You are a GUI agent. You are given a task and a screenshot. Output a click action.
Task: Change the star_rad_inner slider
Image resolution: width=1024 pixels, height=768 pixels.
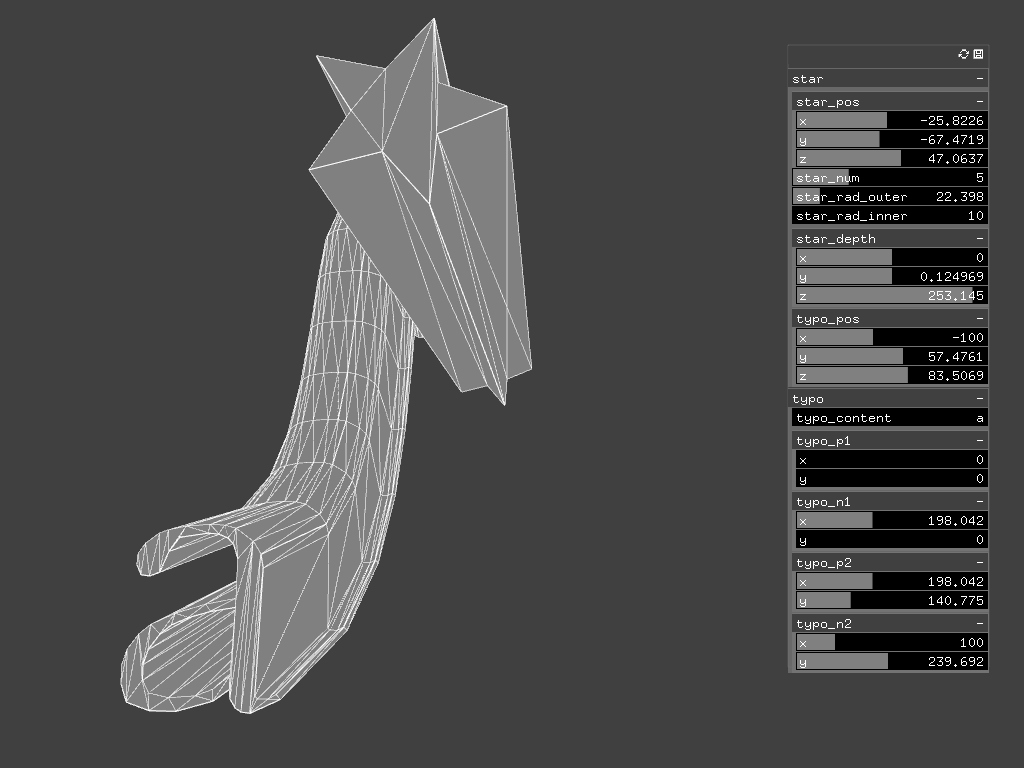(x=889, y=216)
